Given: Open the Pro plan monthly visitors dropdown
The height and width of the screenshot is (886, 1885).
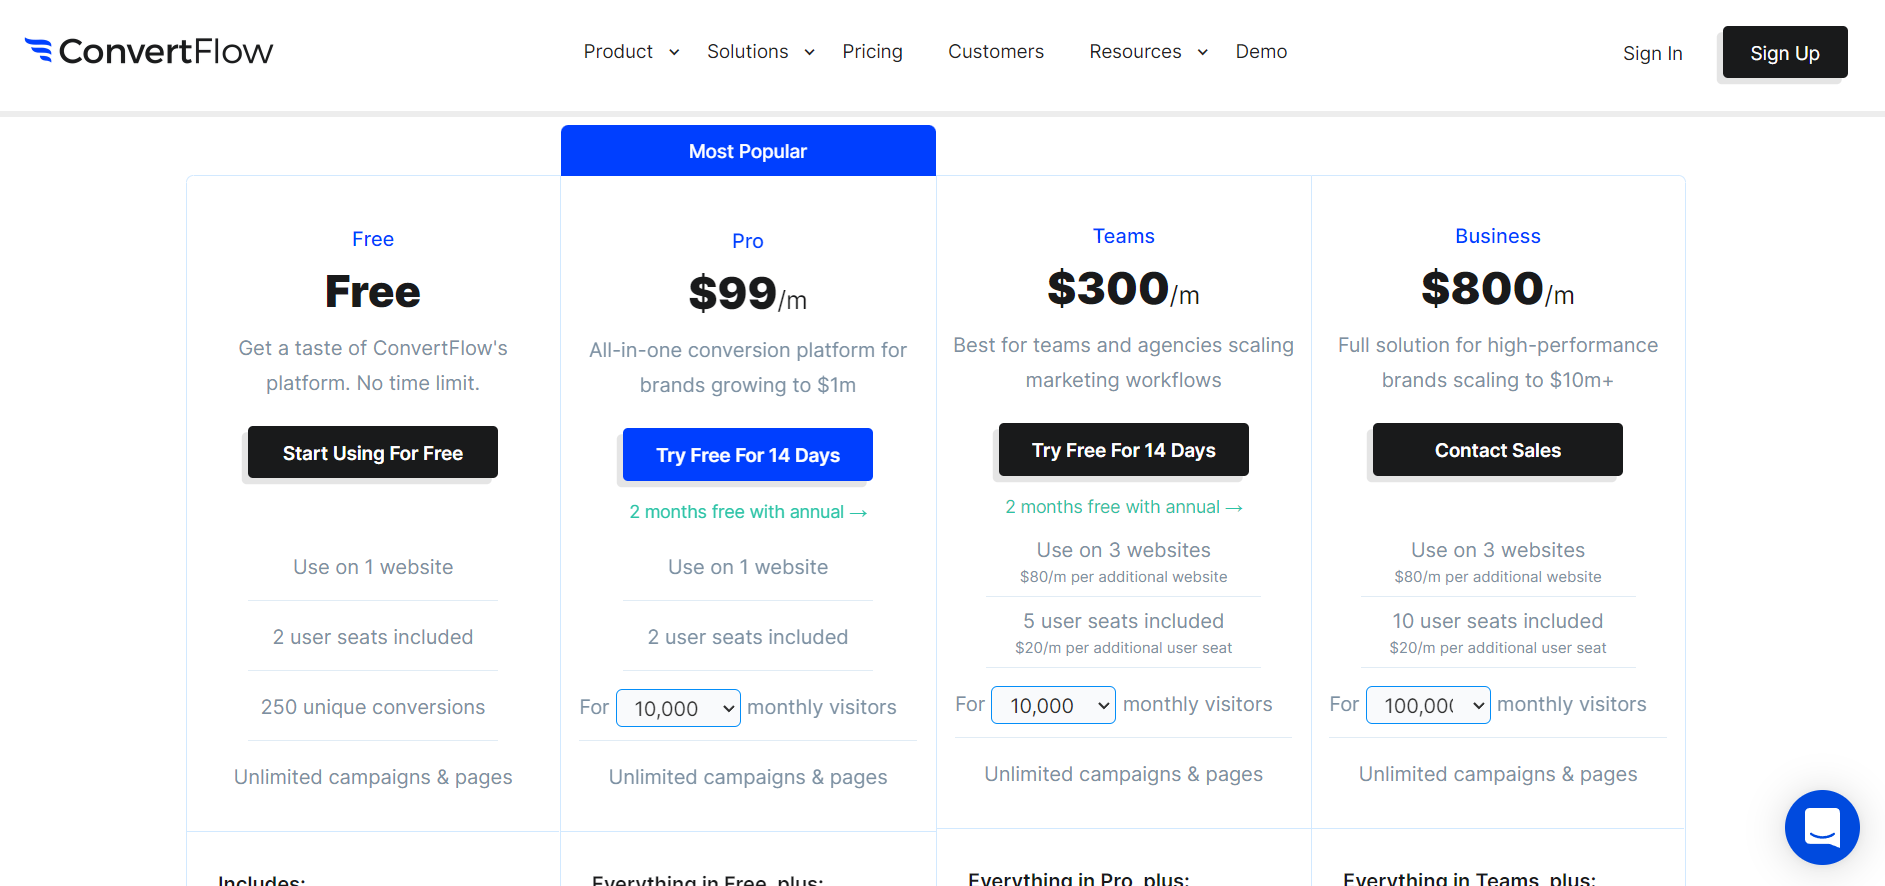Looking at the screenshot, I should (678, 708).
